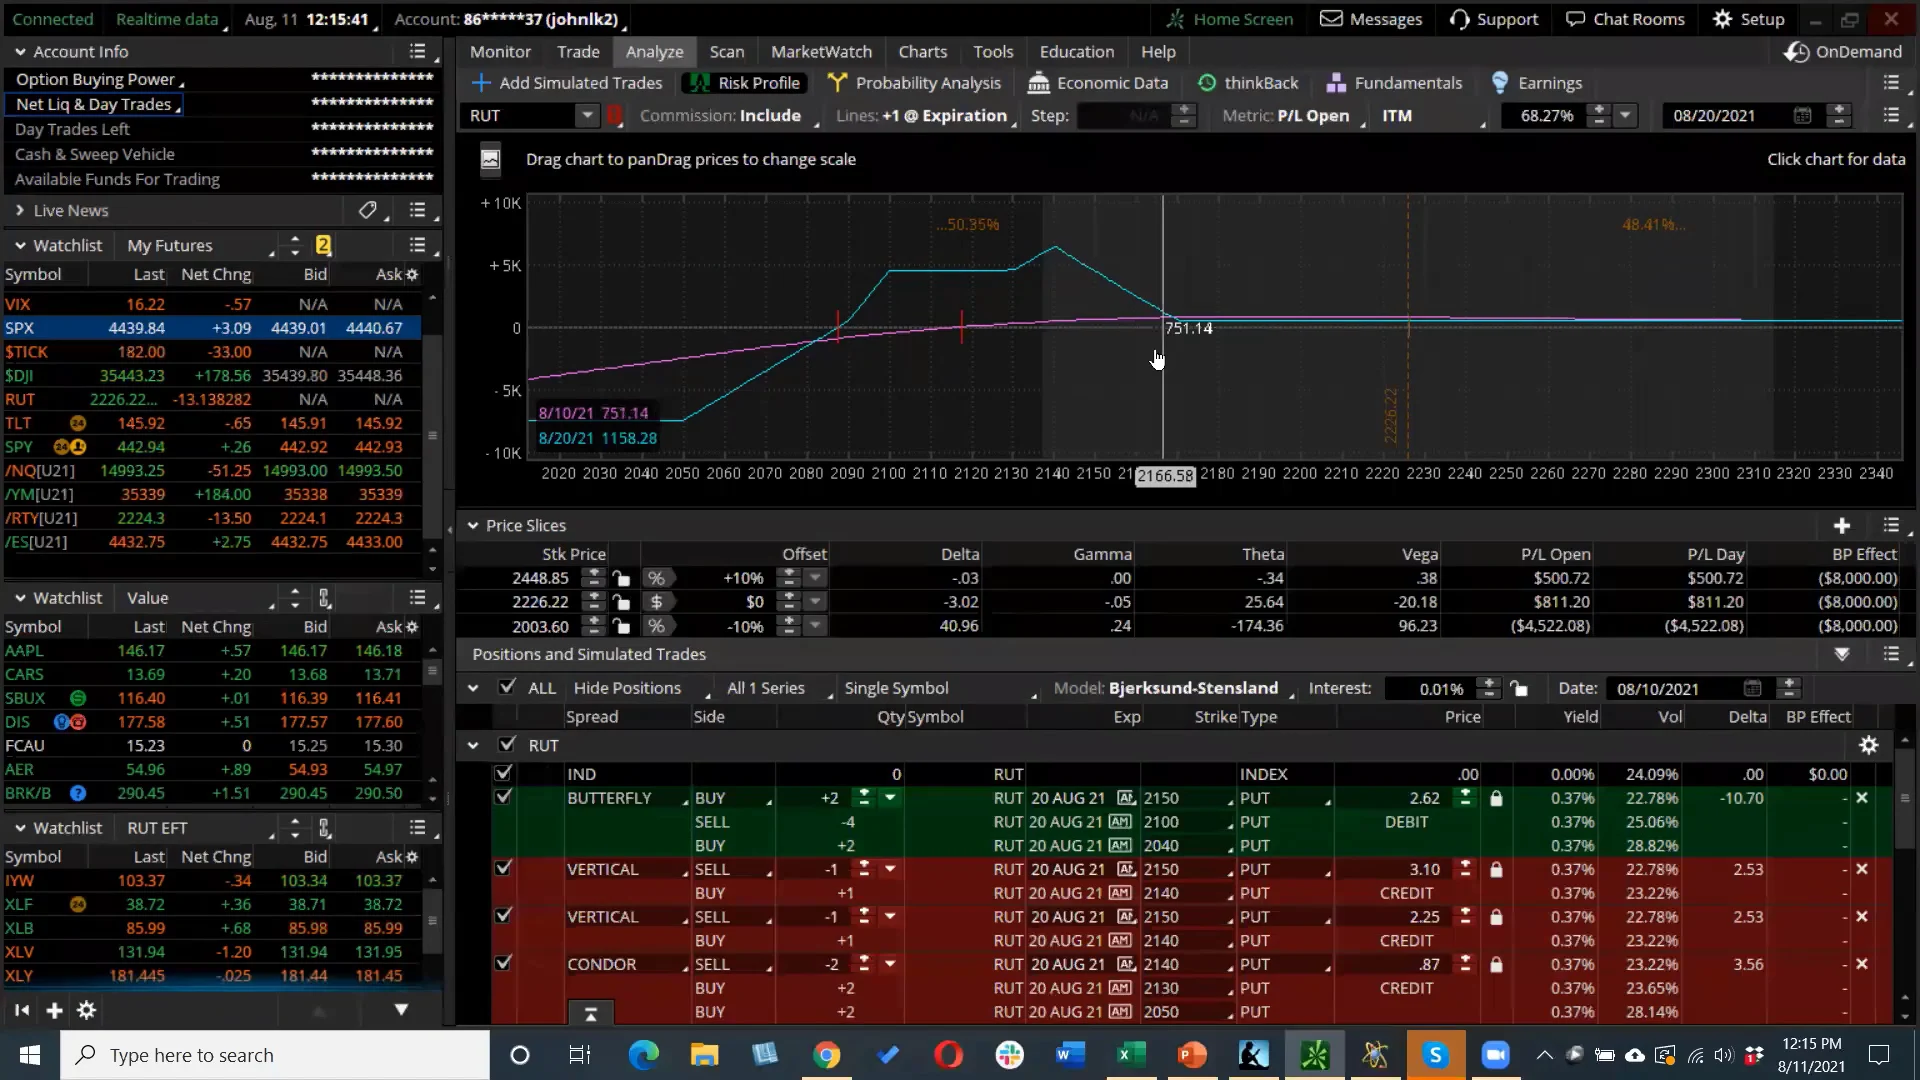1920x1080 pixels.
Task: Click Hide Positions
Action: point(627,688)
